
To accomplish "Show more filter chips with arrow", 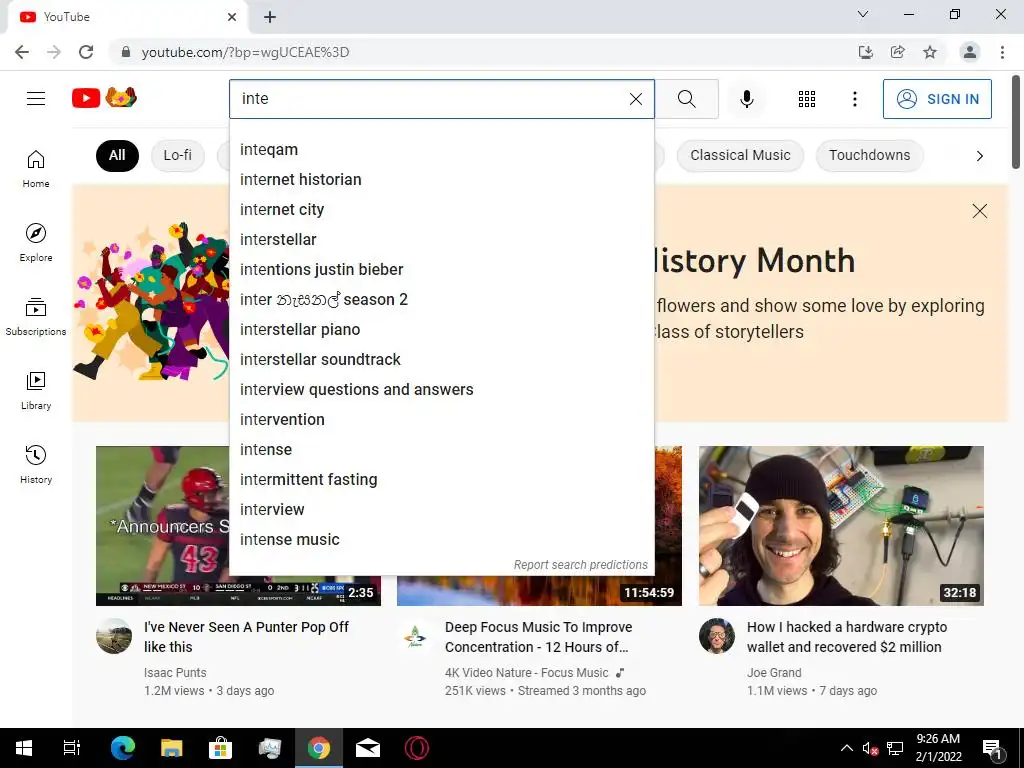I will click(979, 156).
